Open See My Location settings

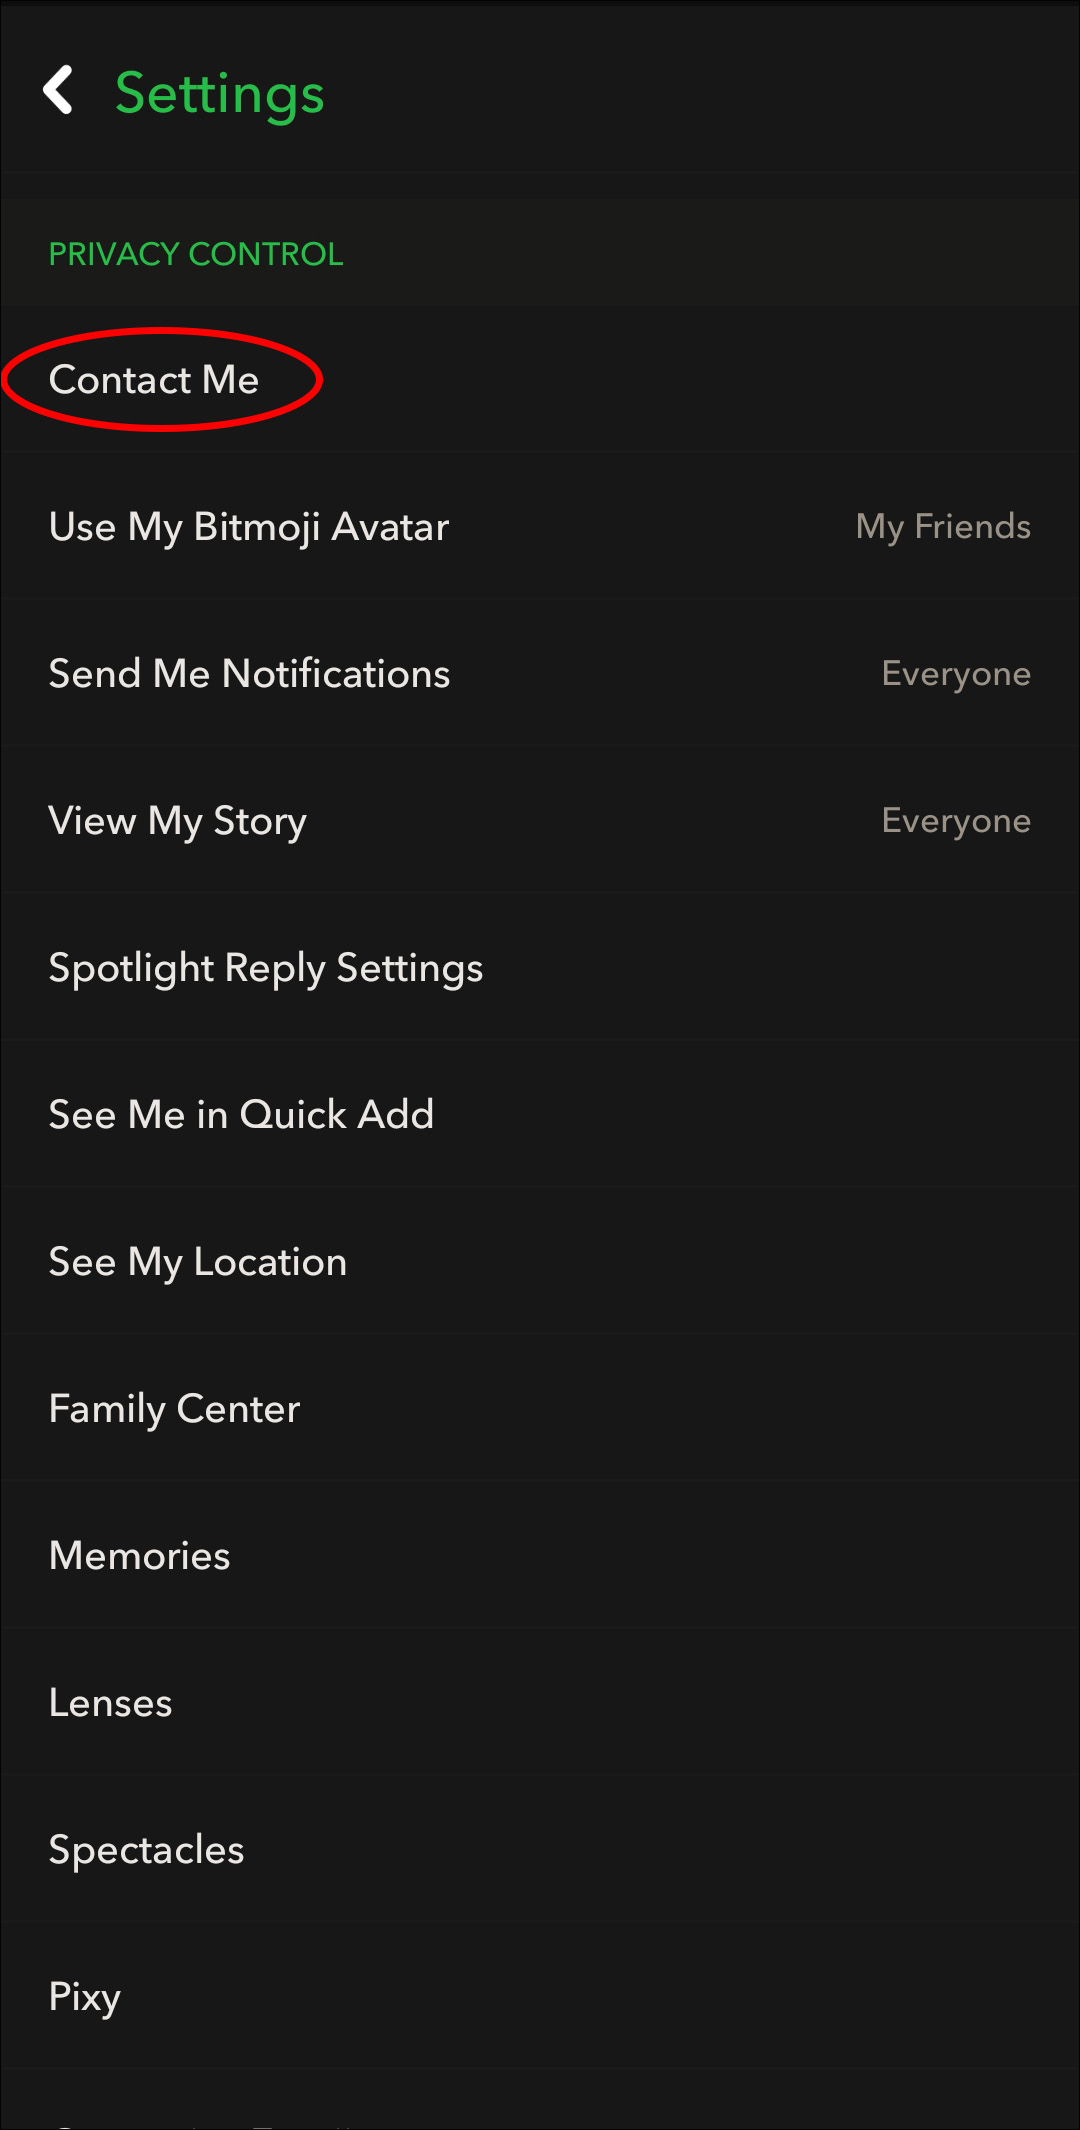point(198,1262)
